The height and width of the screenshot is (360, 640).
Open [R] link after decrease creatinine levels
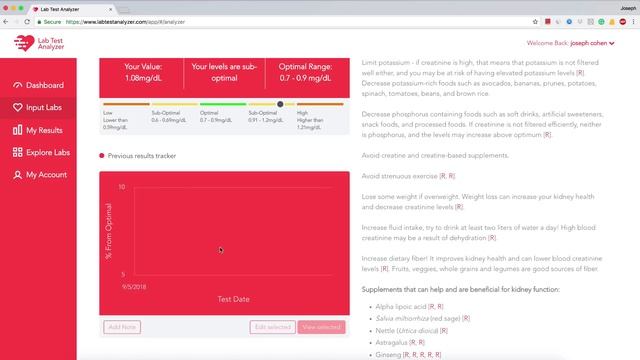(459, 207)
